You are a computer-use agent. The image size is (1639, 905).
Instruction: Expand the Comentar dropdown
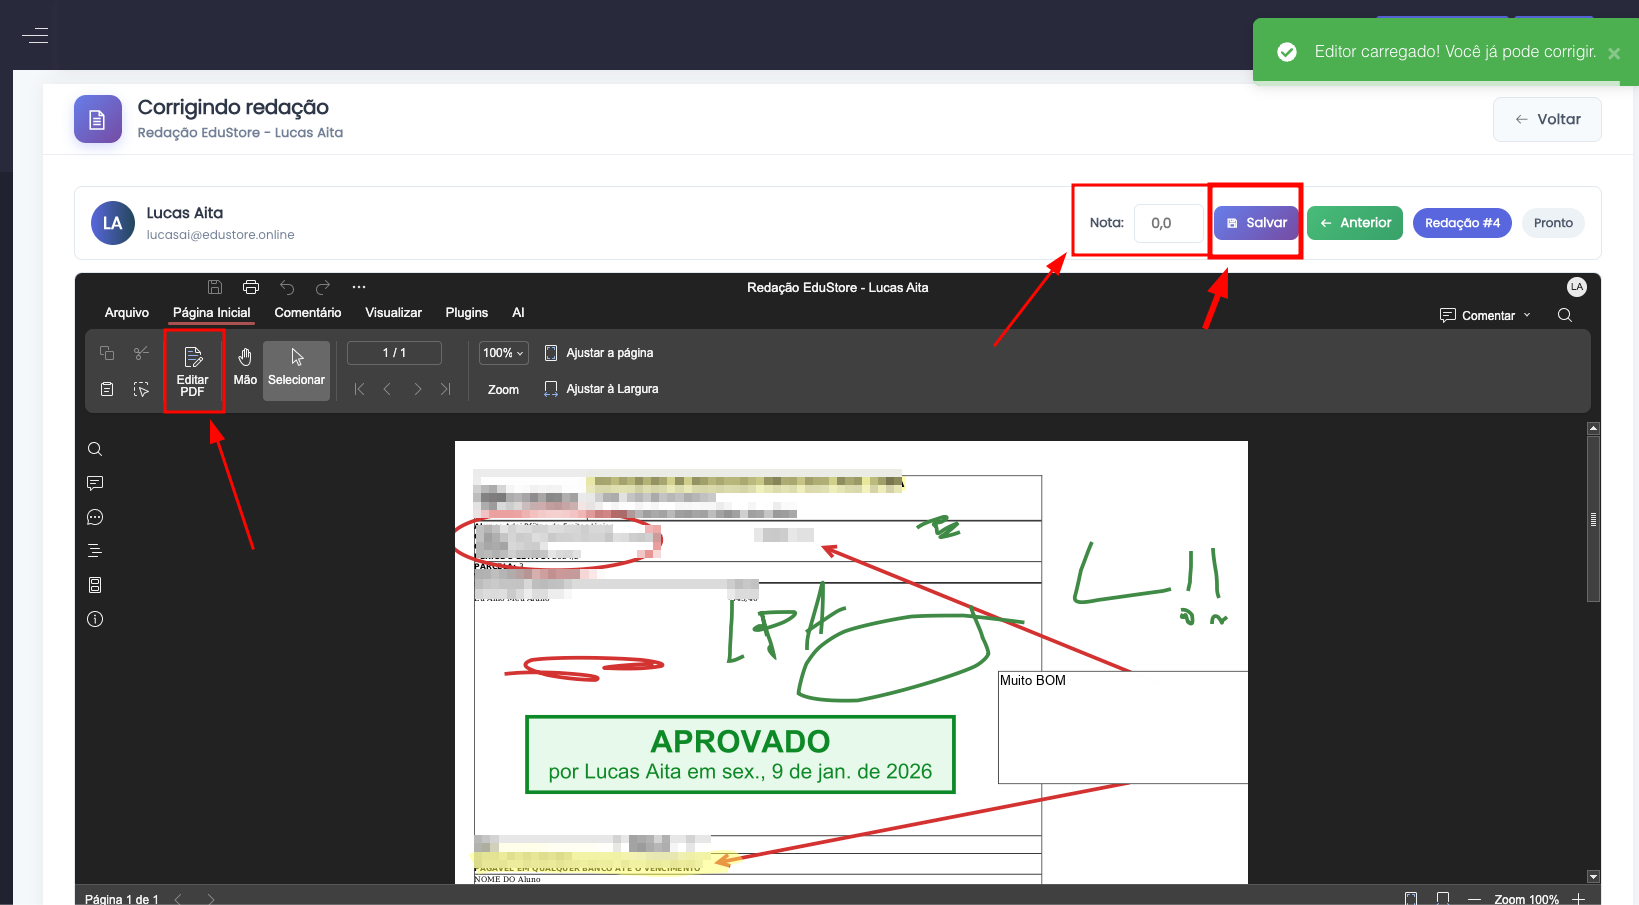[x=1486, y=315]
